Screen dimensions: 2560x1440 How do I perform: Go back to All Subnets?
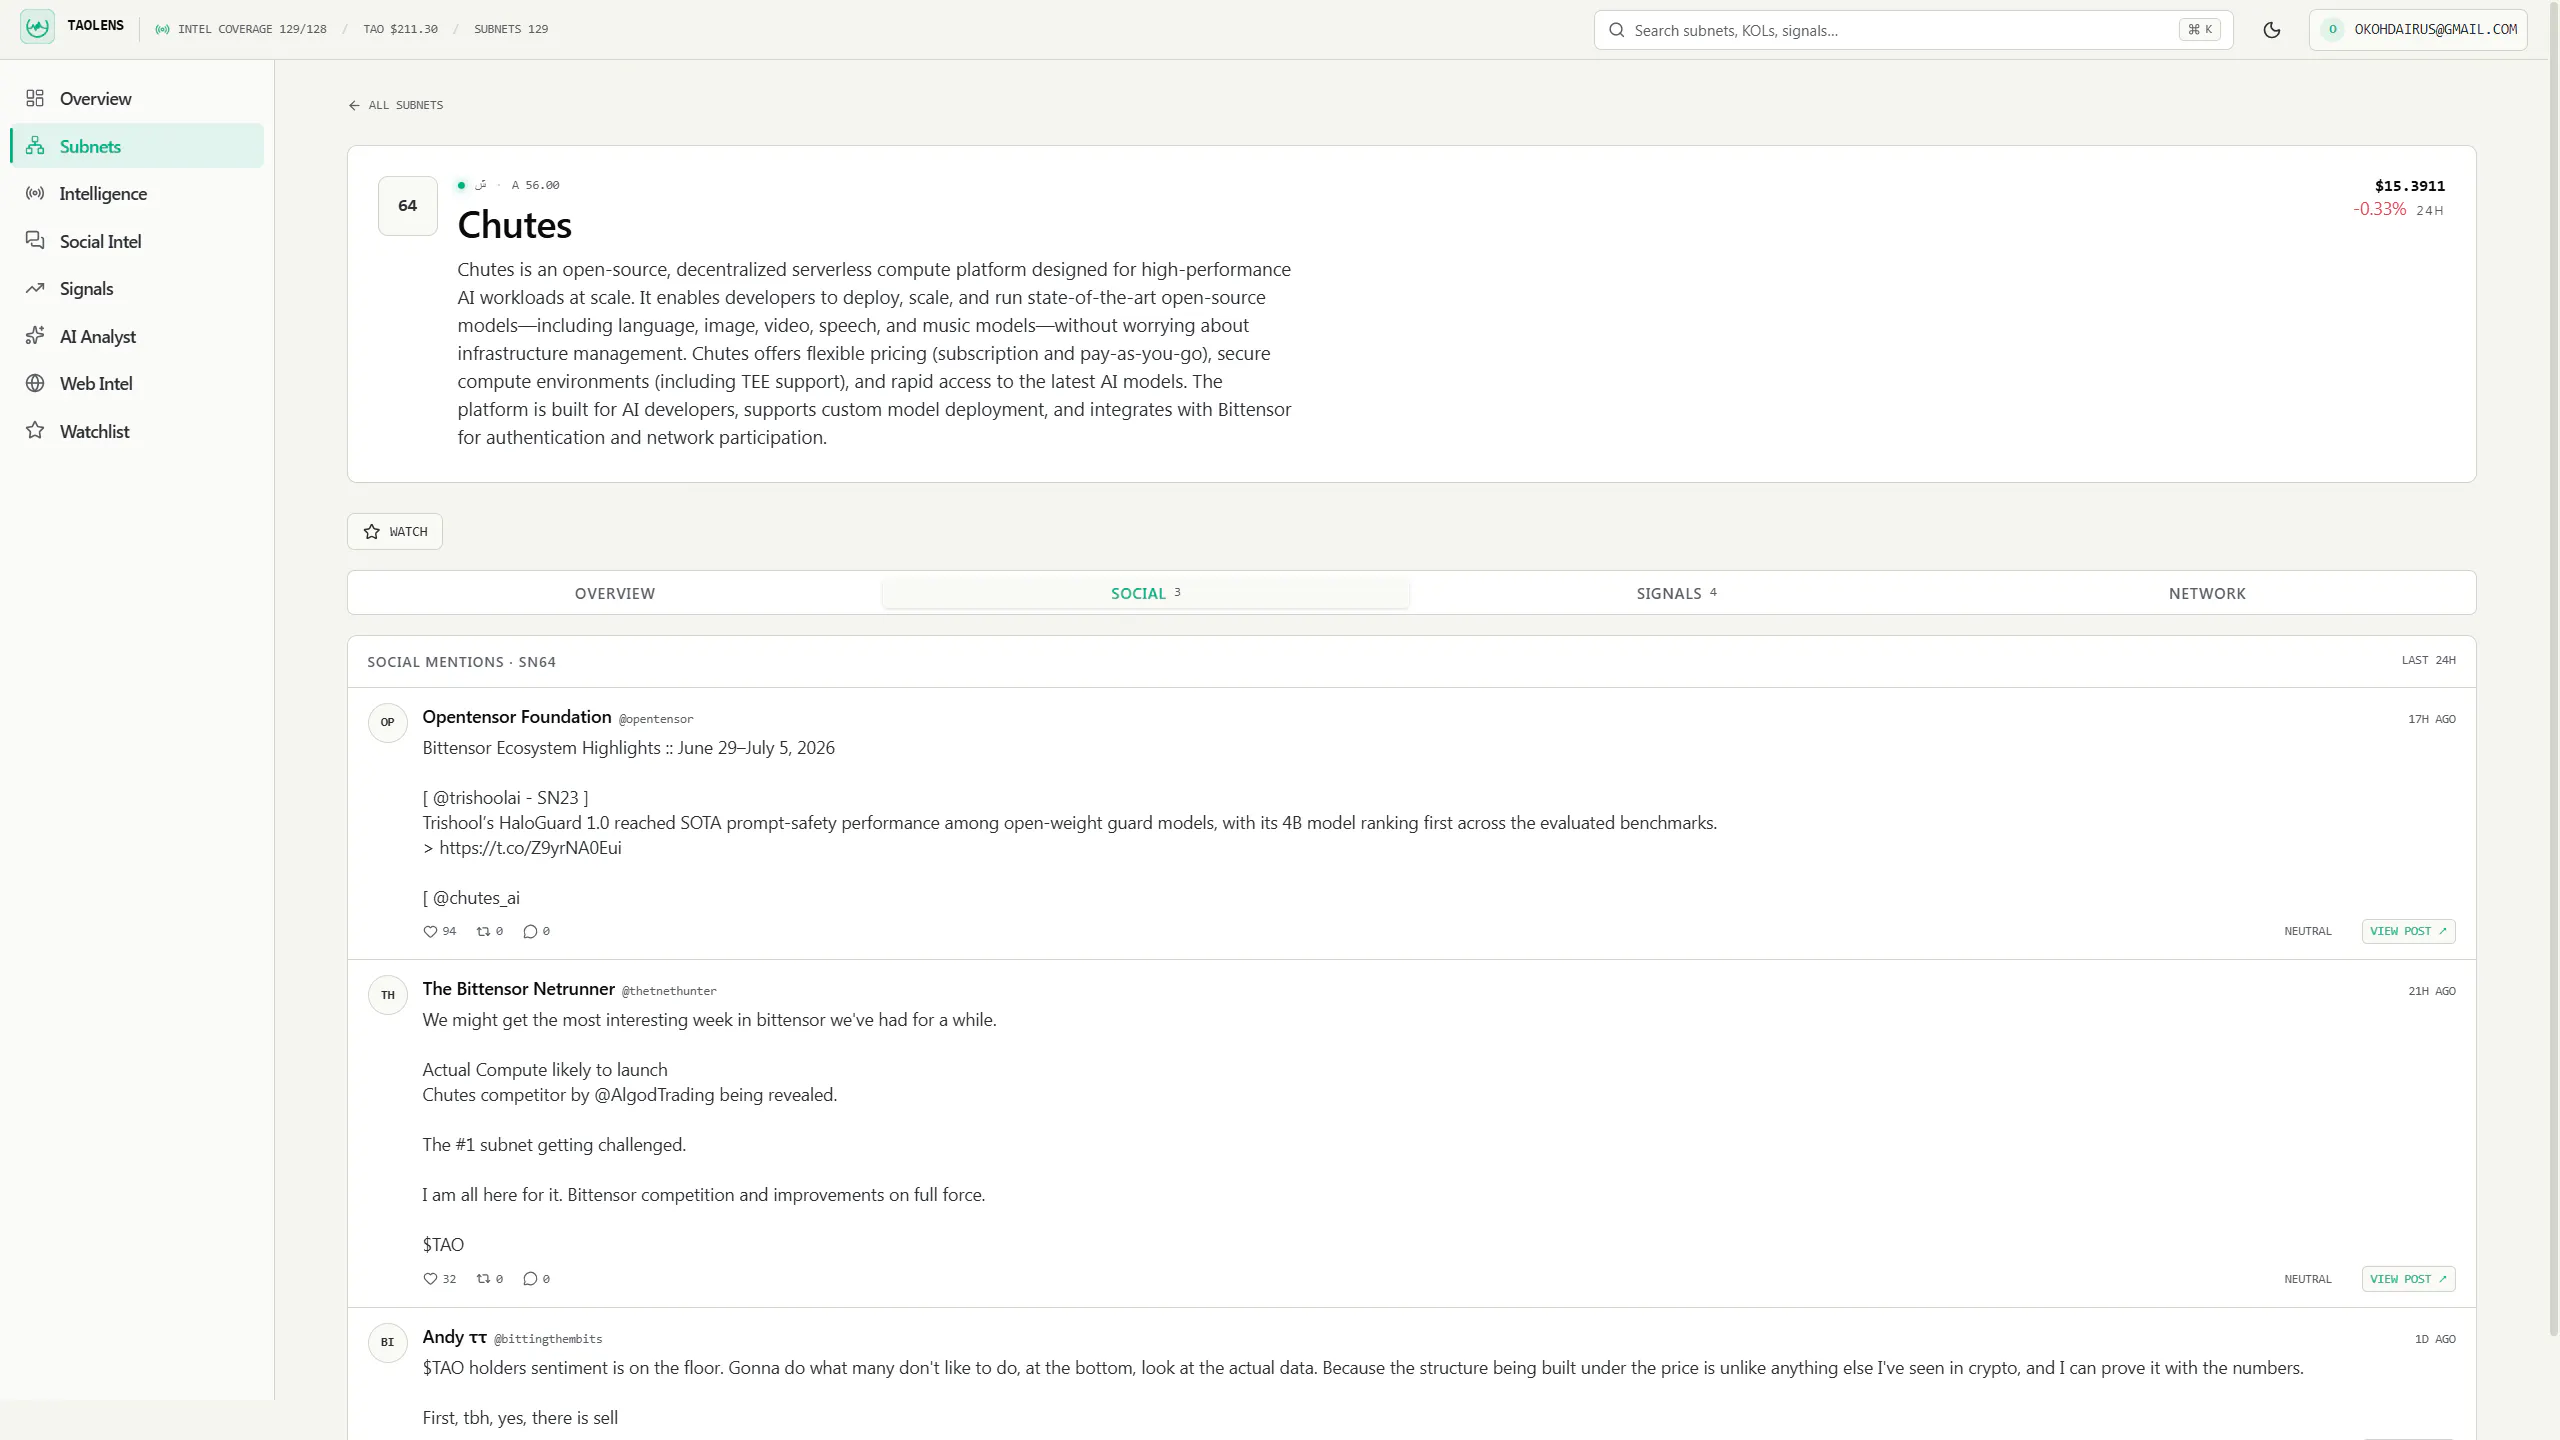[x=396, y=105]
